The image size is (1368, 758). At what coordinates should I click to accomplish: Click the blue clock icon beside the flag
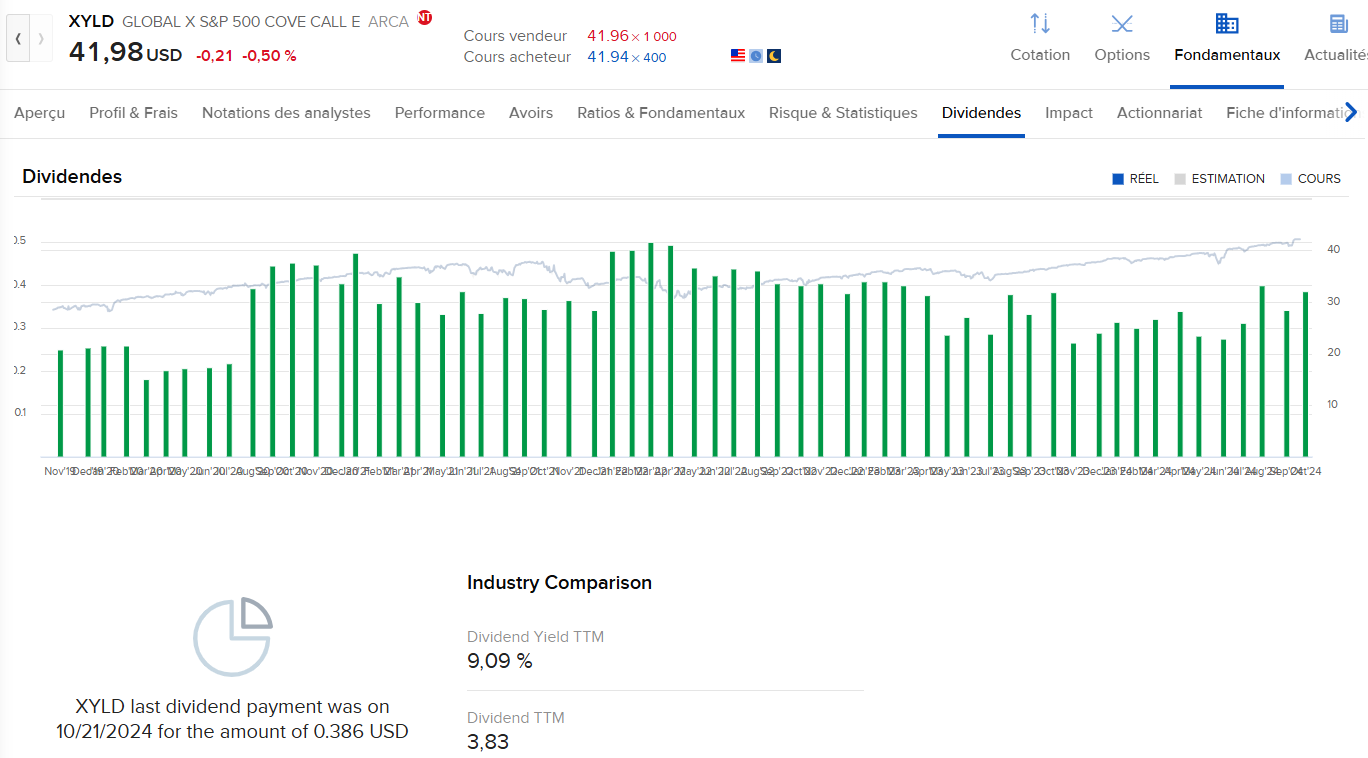click(756, 56)
